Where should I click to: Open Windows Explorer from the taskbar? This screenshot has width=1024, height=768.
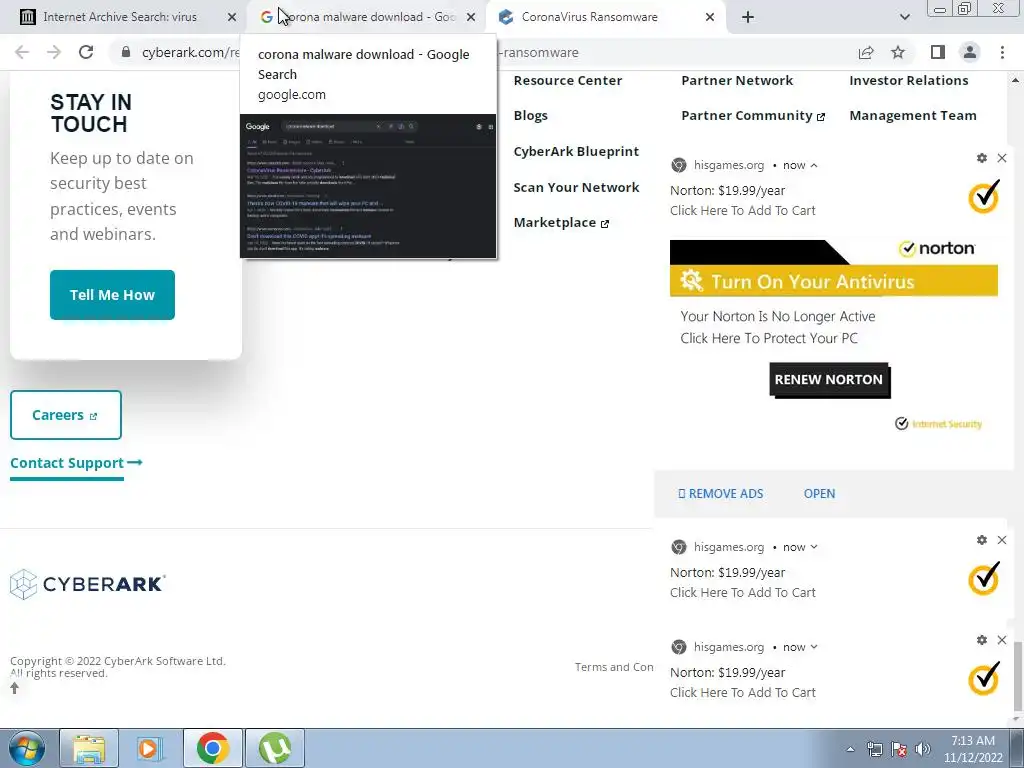click(89, 748)
